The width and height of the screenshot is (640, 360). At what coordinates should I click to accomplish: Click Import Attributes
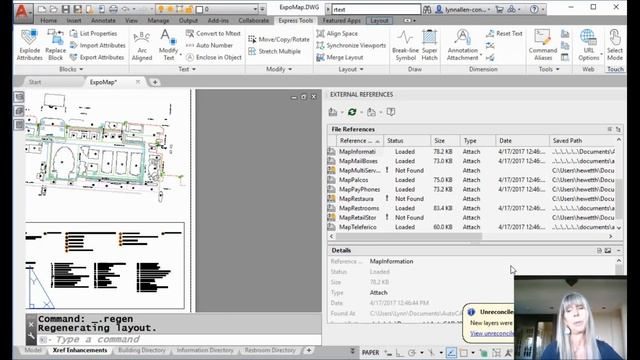(97, 45)
